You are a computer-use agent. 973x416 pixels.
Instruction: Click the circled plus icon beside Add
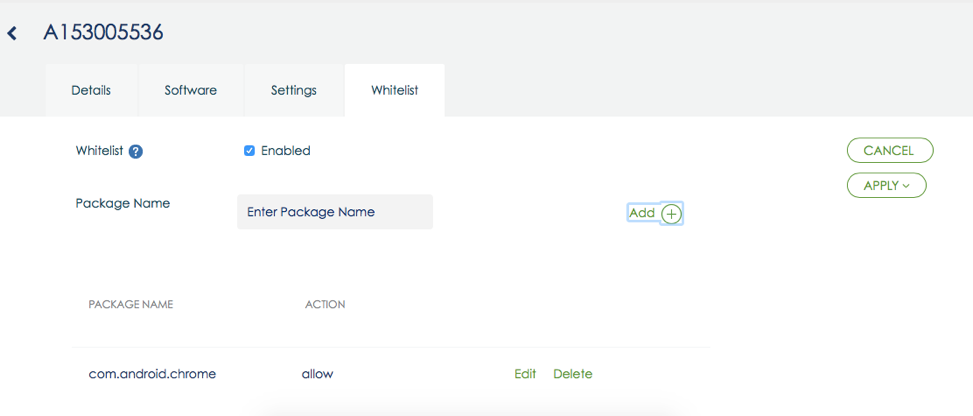(671, 214)
